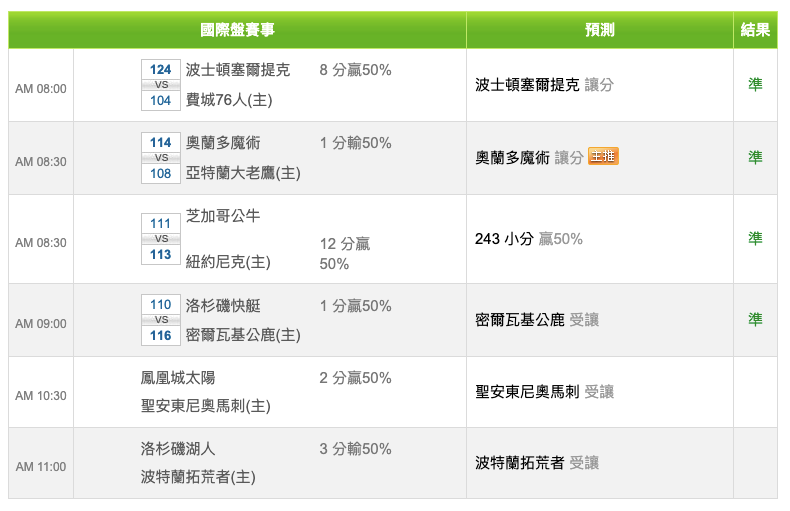Click score 116 for 密爾瓦基公鹿
This screenshot has width=790, height=511.
(x=161, y=336)
